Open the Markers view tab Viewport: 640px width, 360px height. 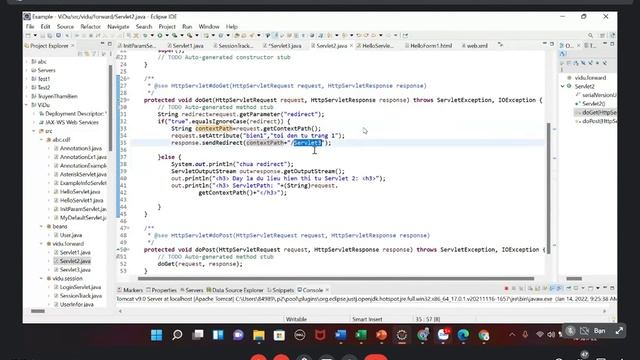point(130,290)
